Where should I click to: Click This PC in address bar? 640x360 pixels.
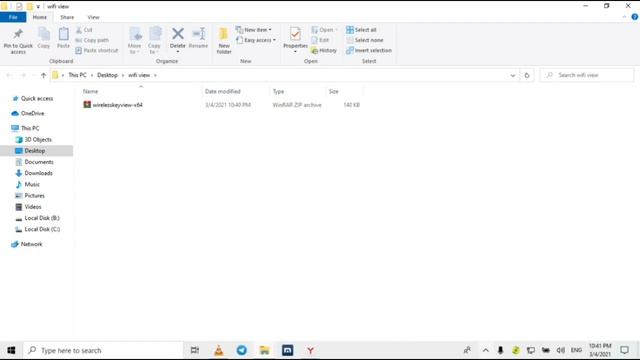(77, 75)
